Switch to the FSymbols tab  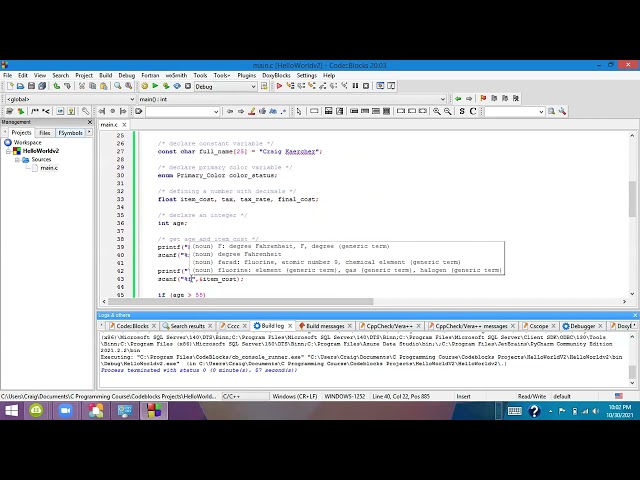click(70, 133)
